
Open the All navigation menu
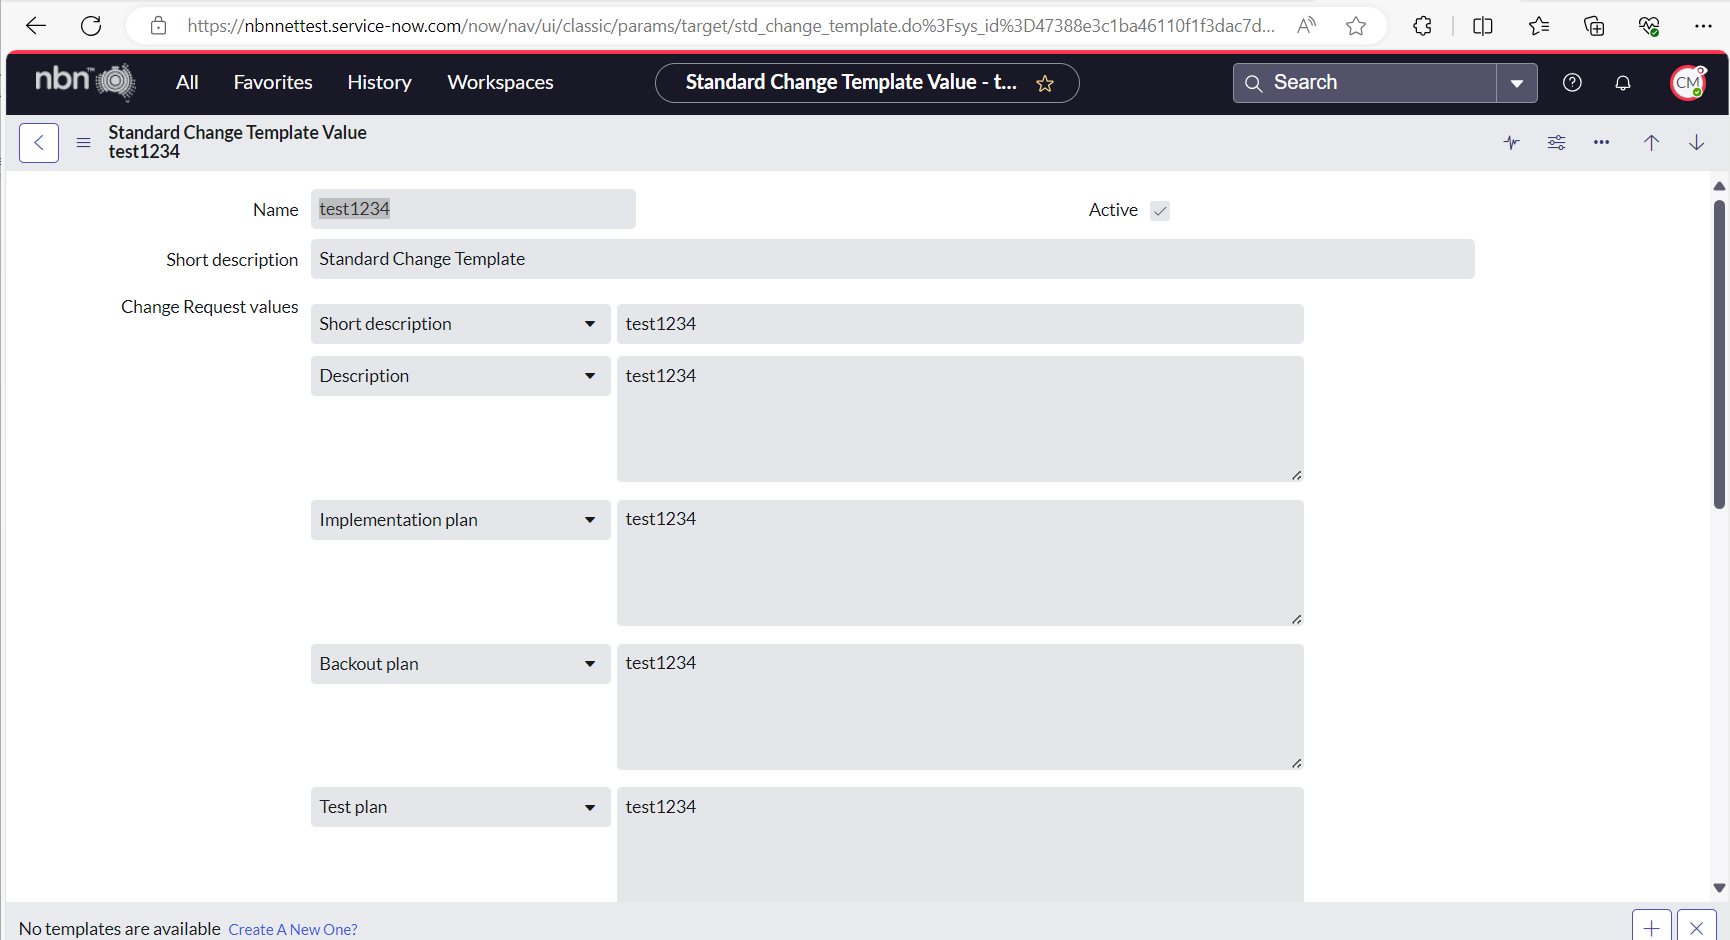pos(186,82)
